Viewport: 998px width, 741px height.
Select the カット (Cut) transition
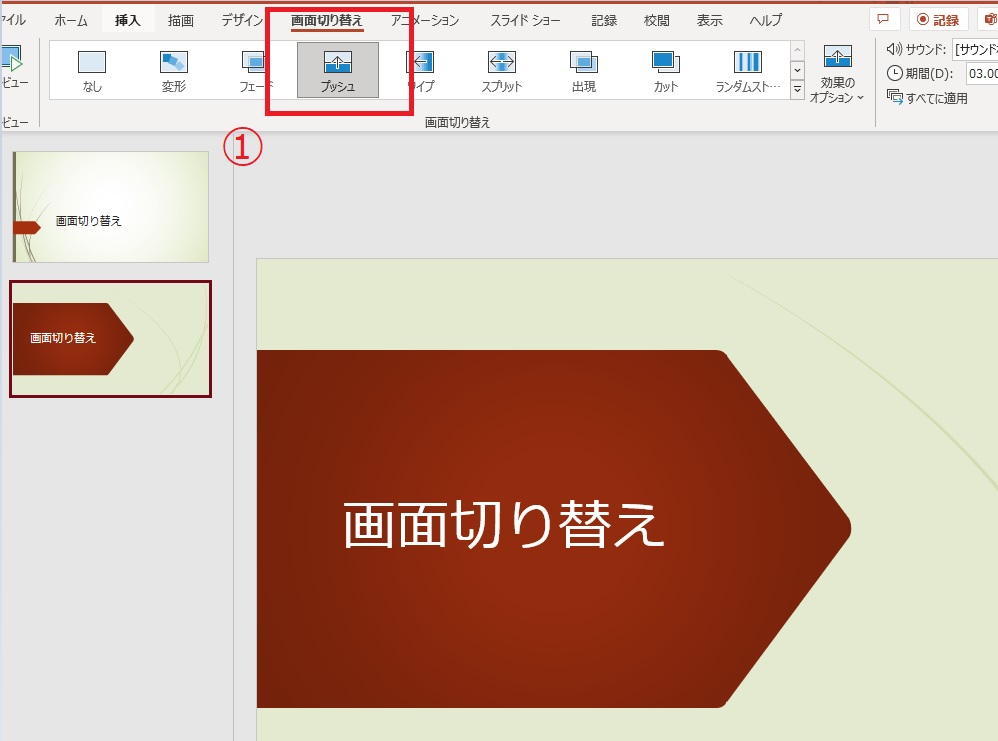(x=666, y=70)
